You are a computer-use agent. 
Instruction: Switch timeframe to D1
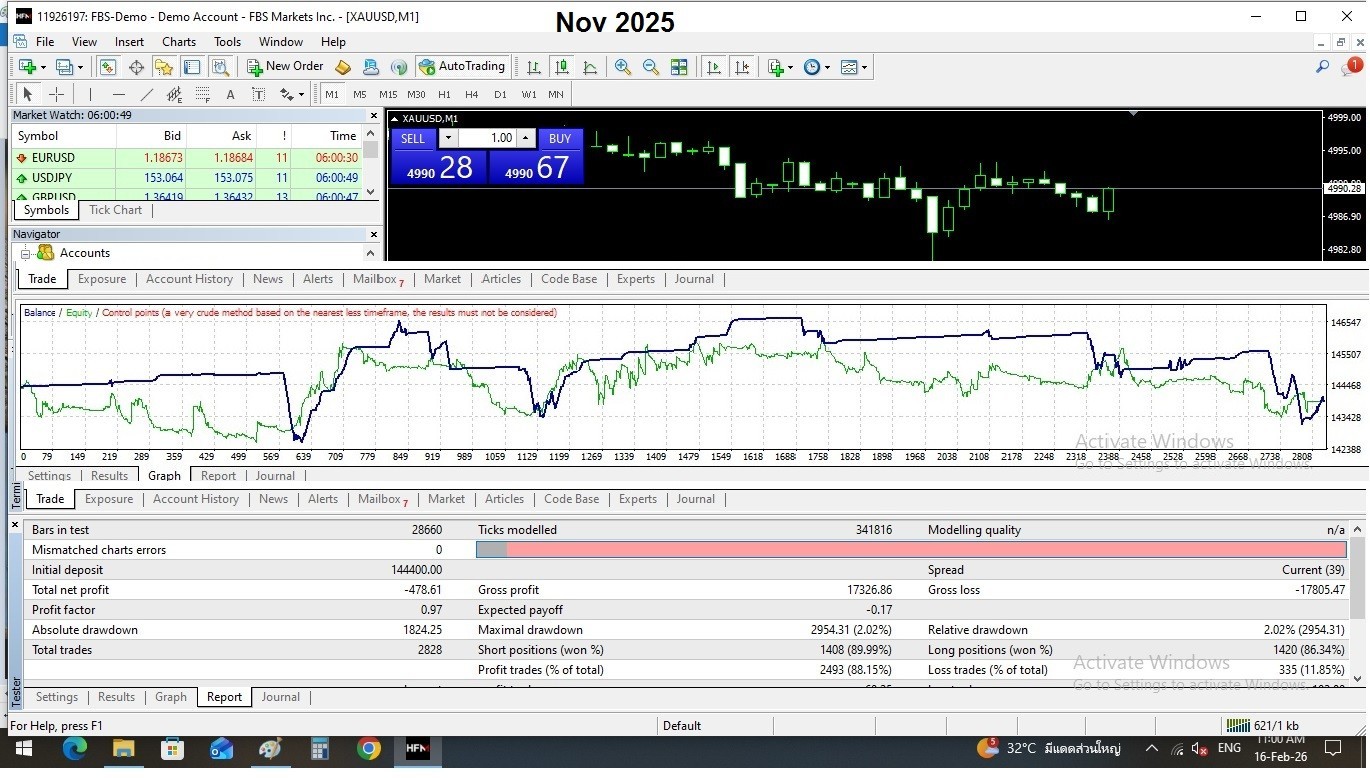(500, 94)
